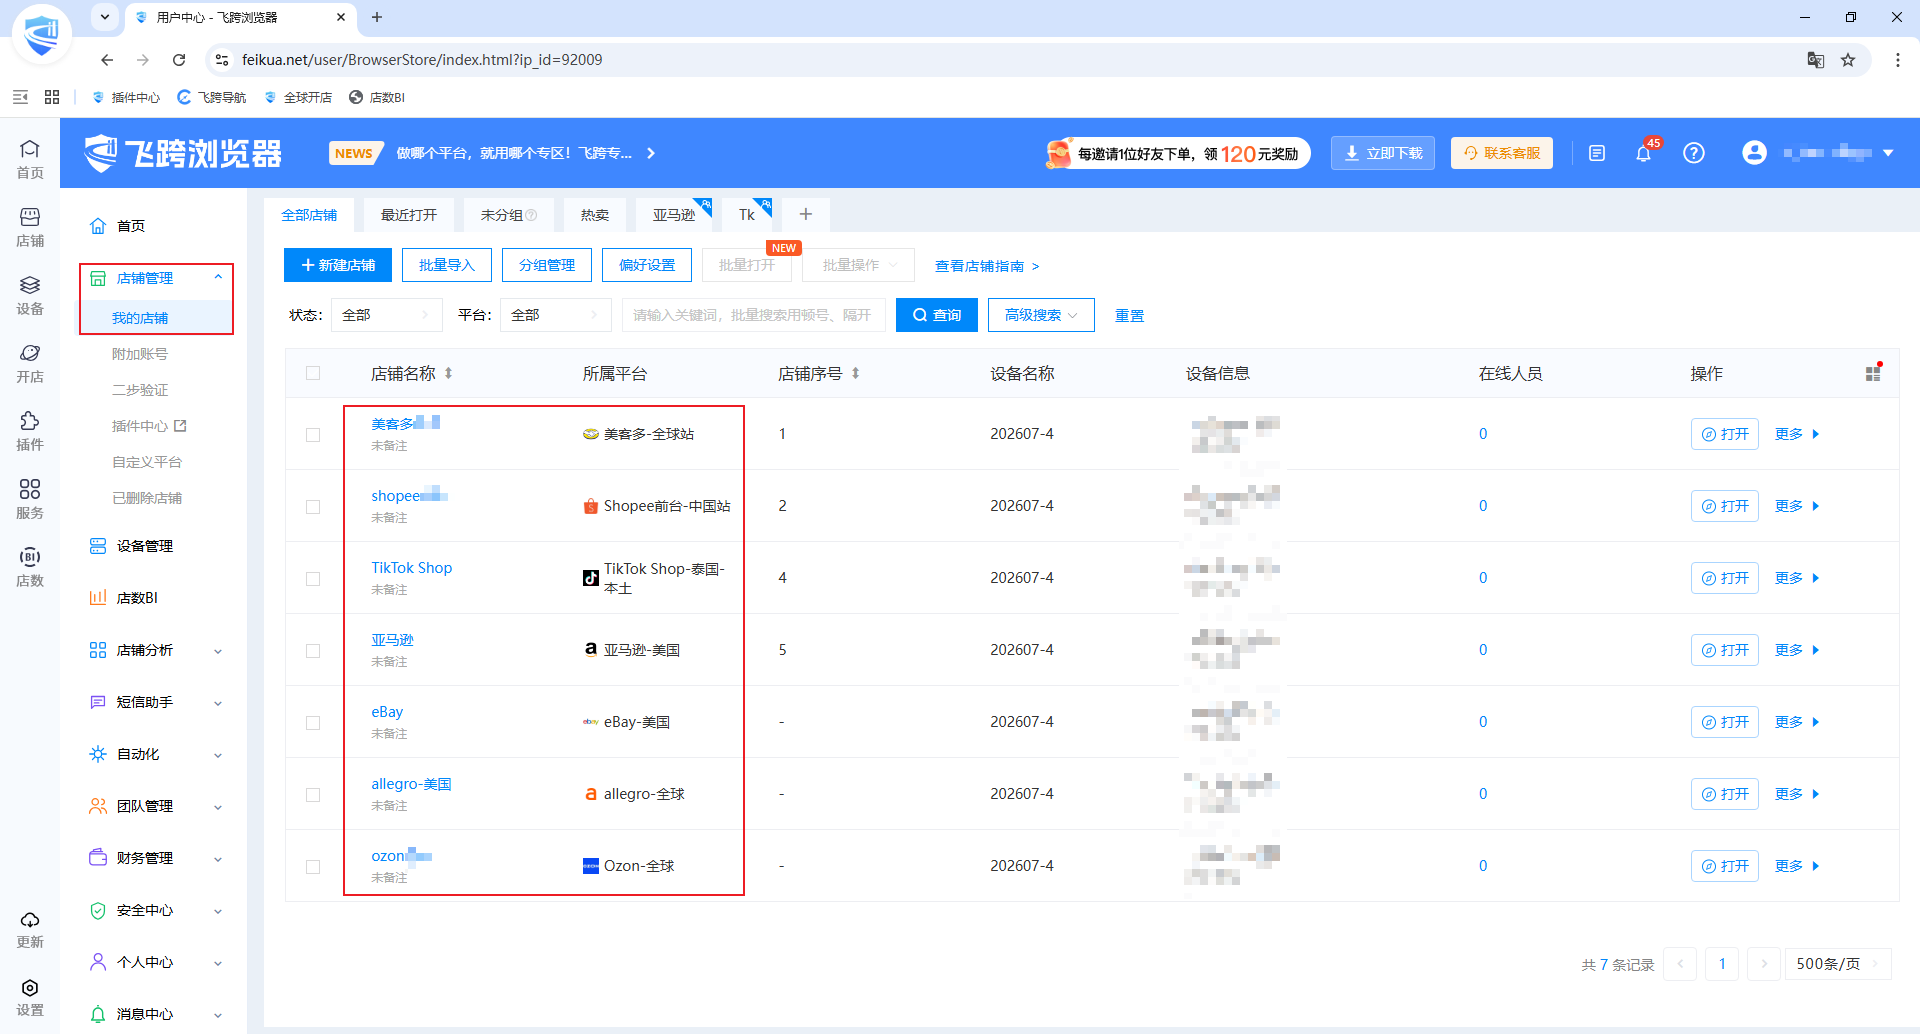1920x1034 pixels.
Task: Open the 设备 device icon in left rail
Action: (x=30, y=295)
